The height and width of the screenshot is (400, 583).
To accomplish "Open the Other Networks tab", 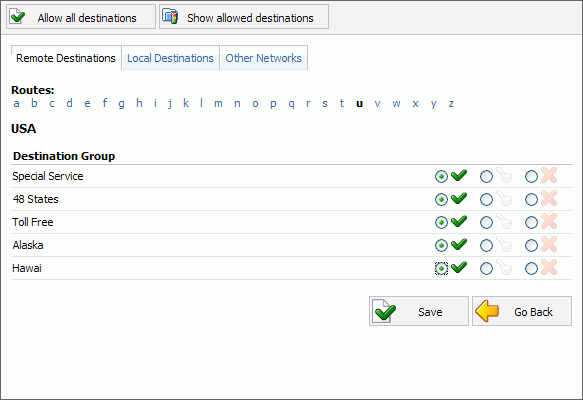I will pos(264,58).
